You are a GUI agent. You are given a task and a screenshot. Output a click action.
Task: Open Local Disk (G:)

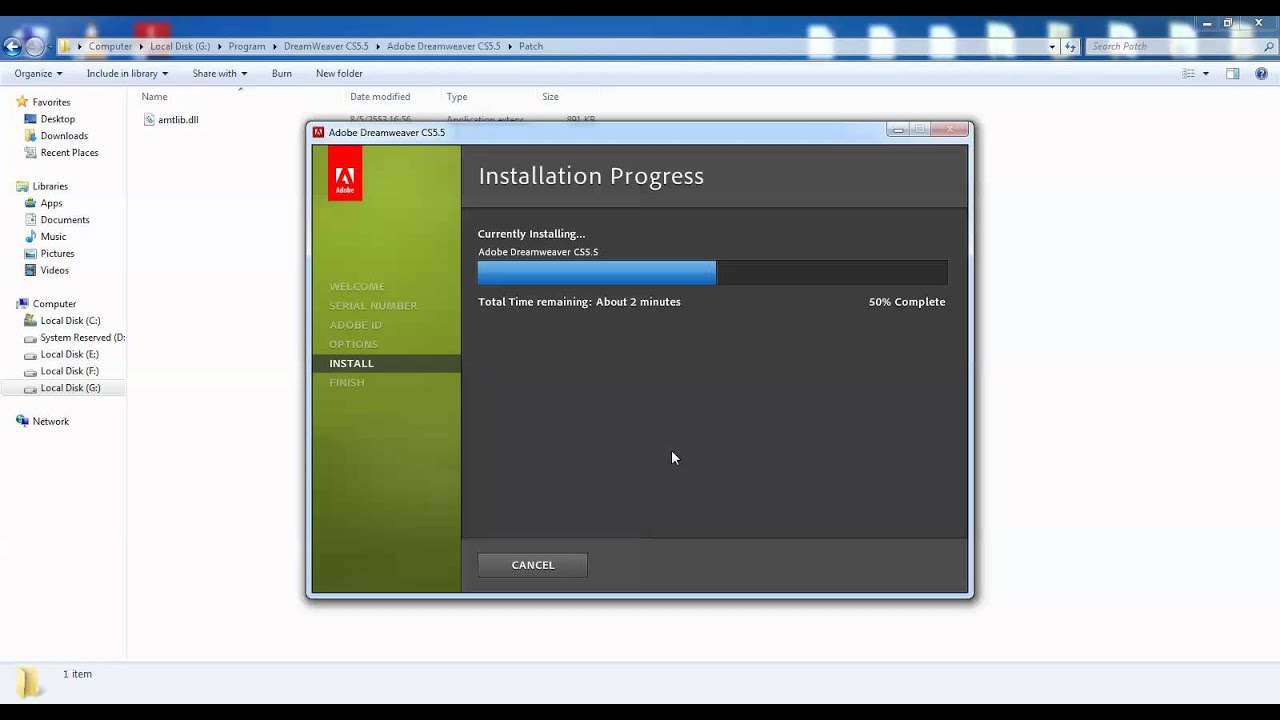(x=70, y=388)
